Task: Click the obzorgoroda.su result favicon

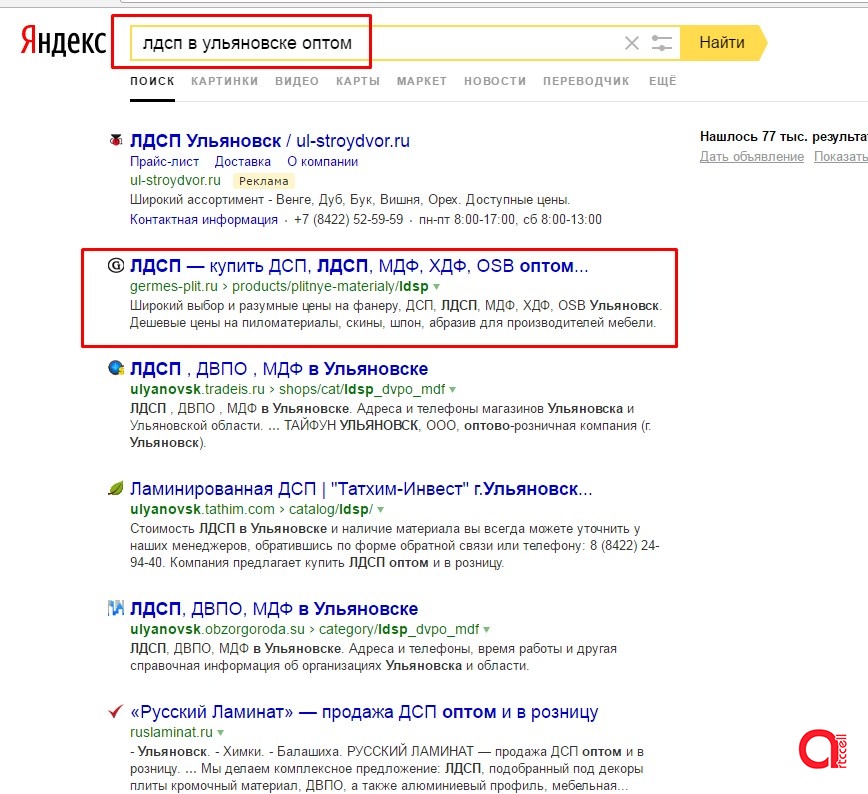Action: tap(116, 609)
